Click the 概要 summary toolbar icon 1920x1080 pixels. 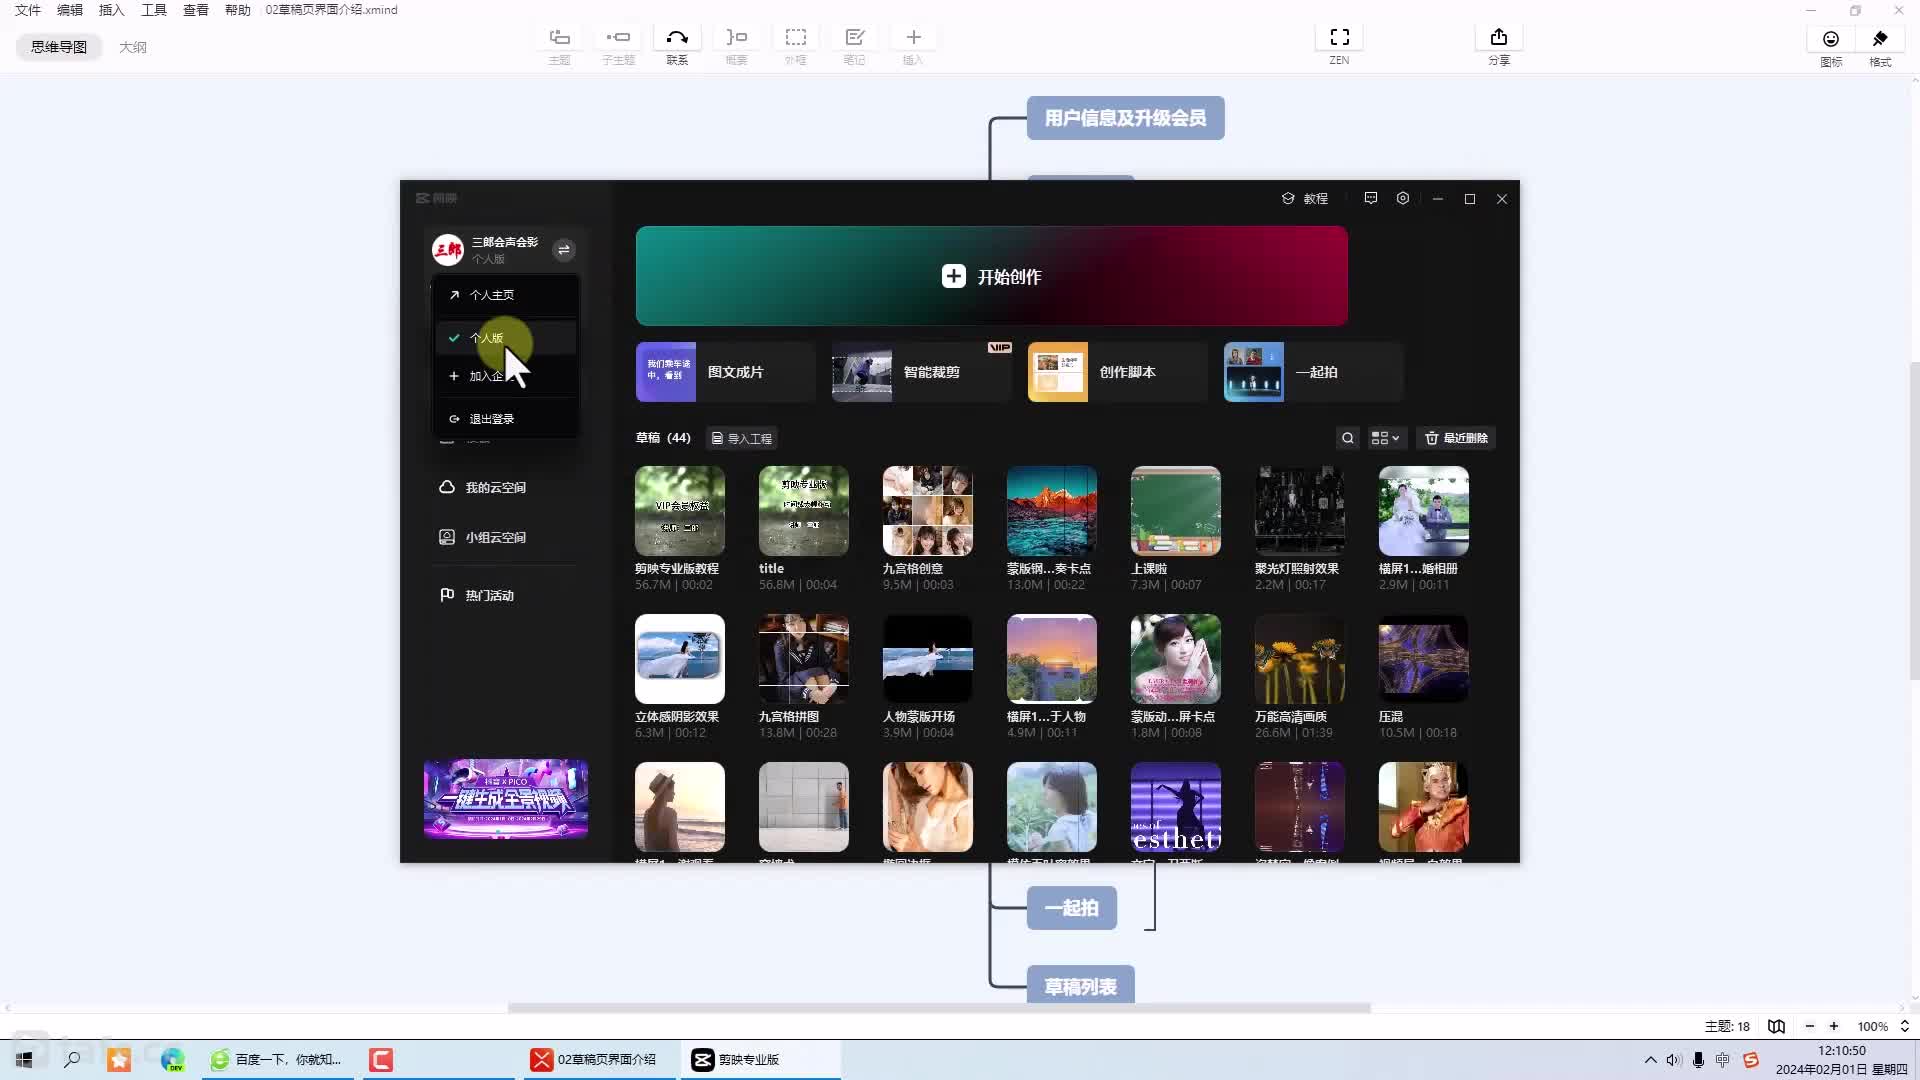click(736, 37)
